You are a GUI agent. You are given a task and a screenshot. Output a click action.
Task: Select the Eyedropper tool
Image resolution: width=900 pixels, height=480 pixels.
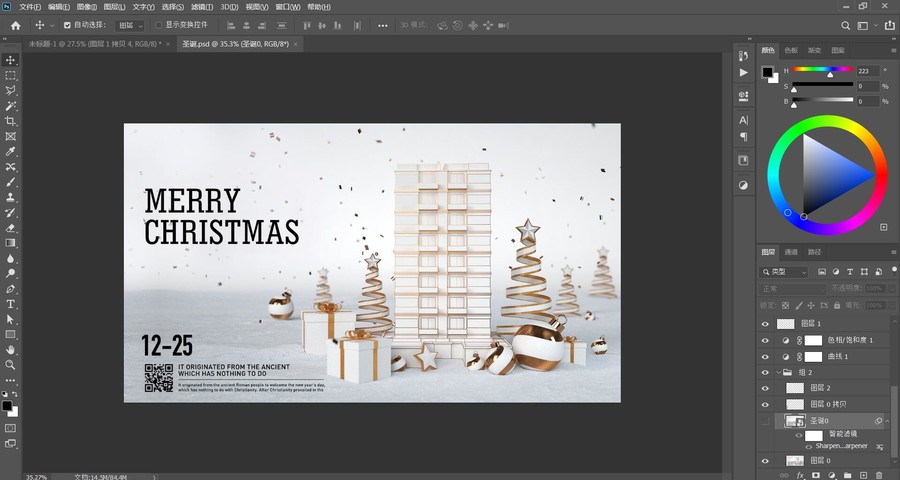10,152
